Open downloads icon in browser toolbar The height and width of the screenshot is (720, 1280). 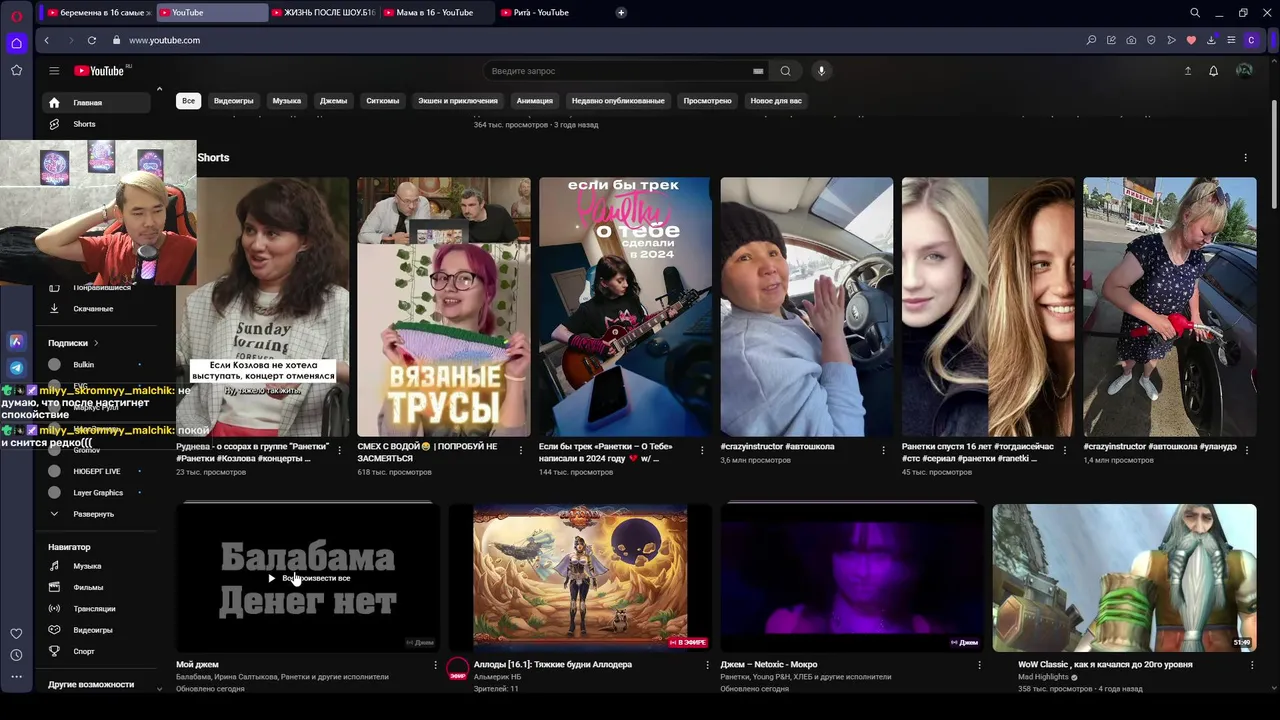1211,40
